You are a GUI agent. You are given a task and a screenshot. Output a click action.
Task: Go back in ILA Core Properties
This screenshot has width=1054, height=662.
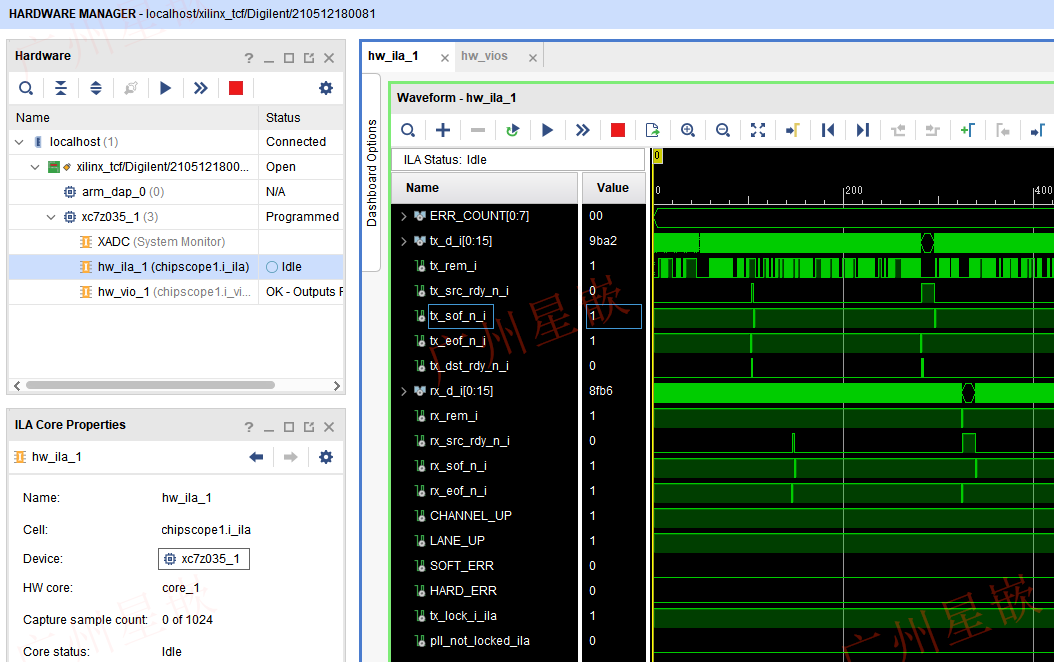[256, 457]
